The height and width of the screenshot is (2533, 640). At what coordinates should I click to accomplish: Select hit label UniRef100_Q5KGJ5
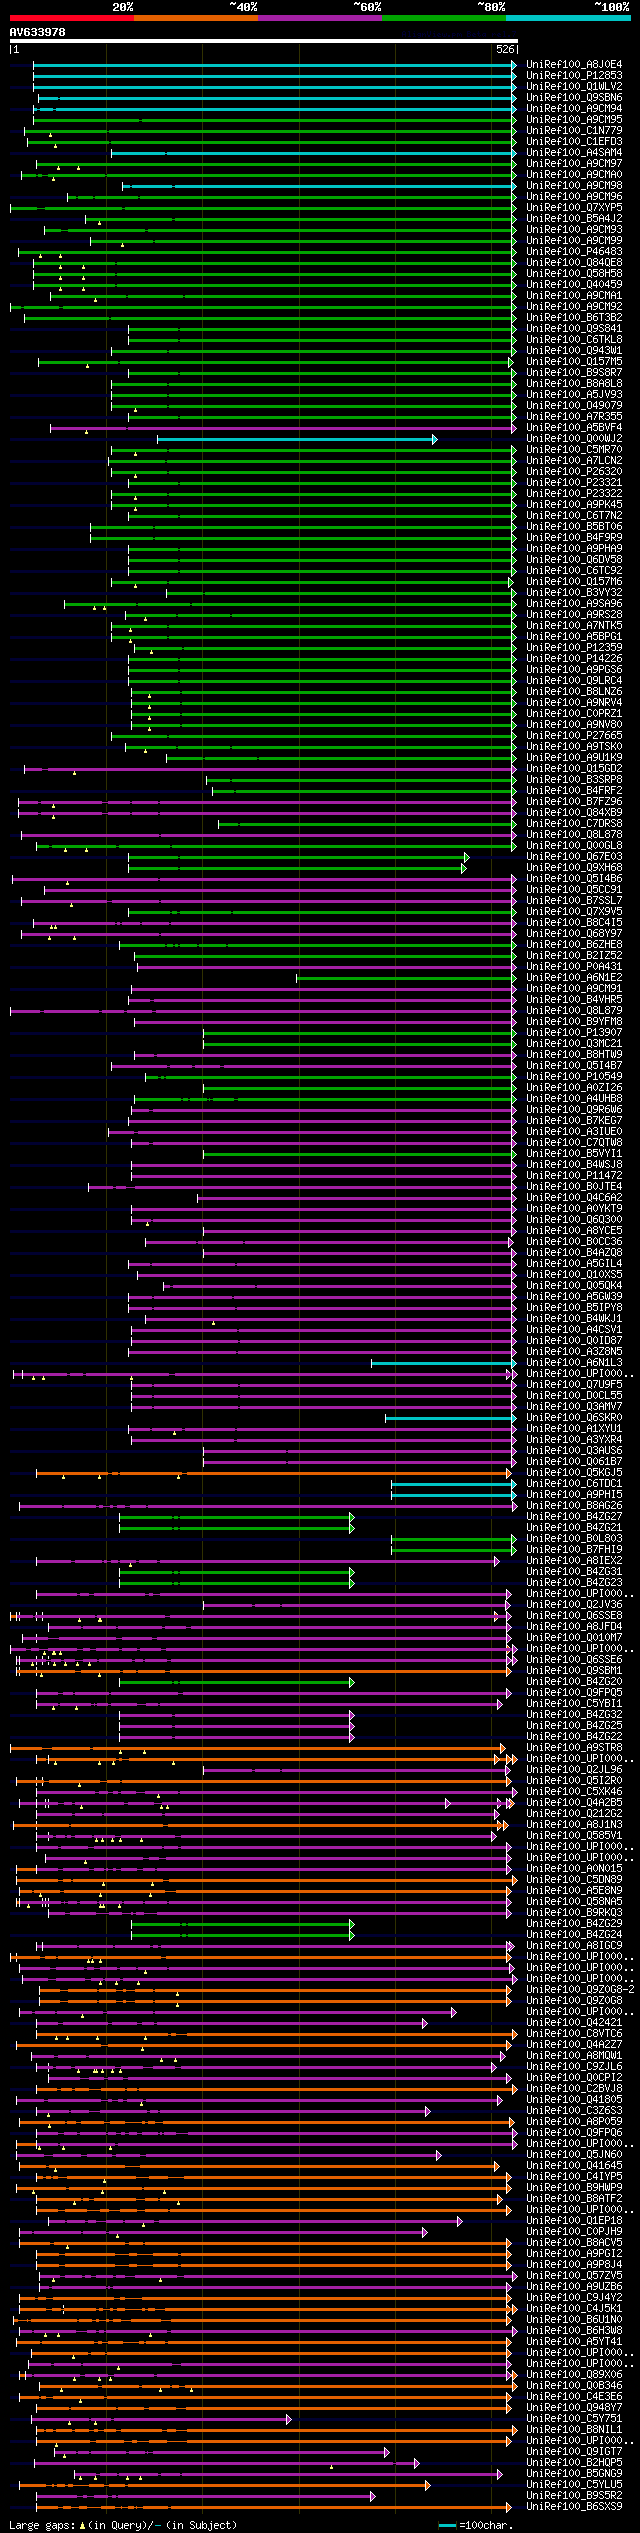574,1473
